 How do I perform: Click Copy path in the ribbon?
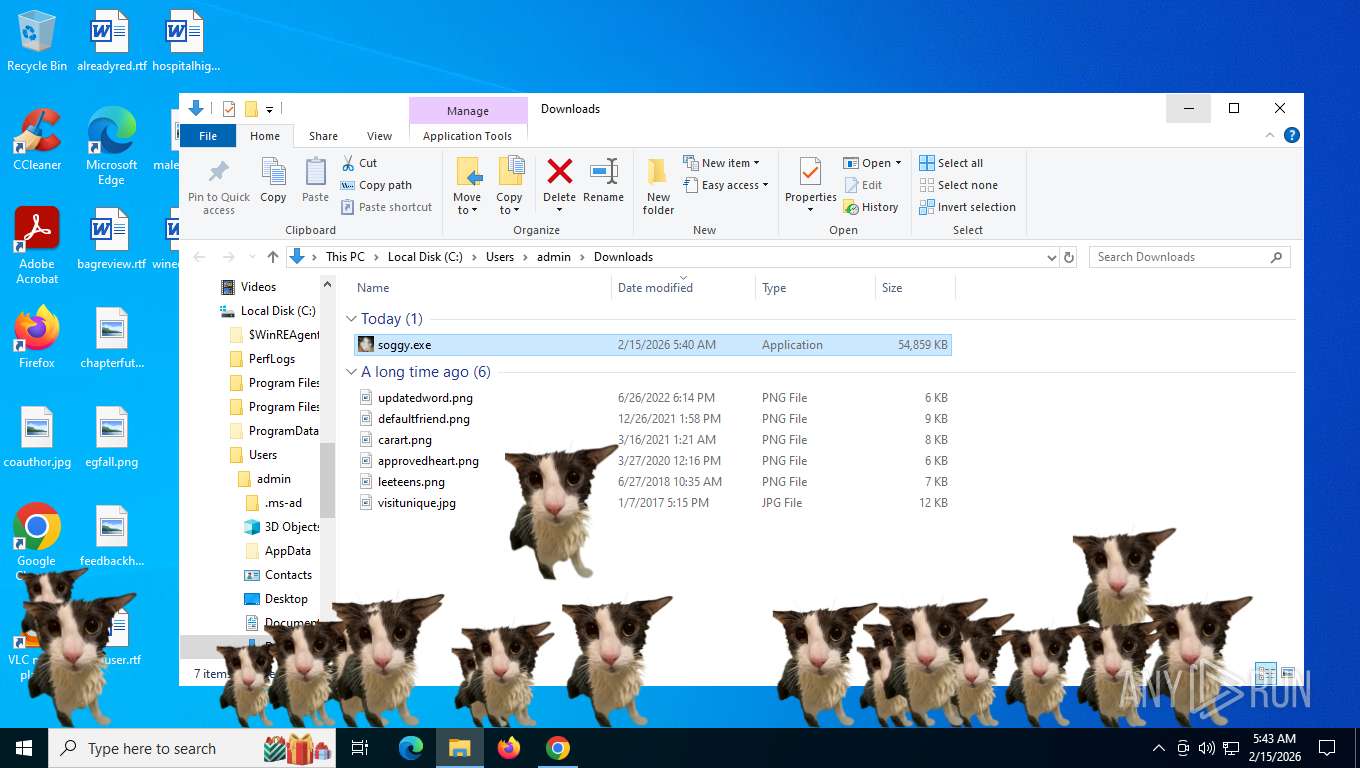click(376, 185)
